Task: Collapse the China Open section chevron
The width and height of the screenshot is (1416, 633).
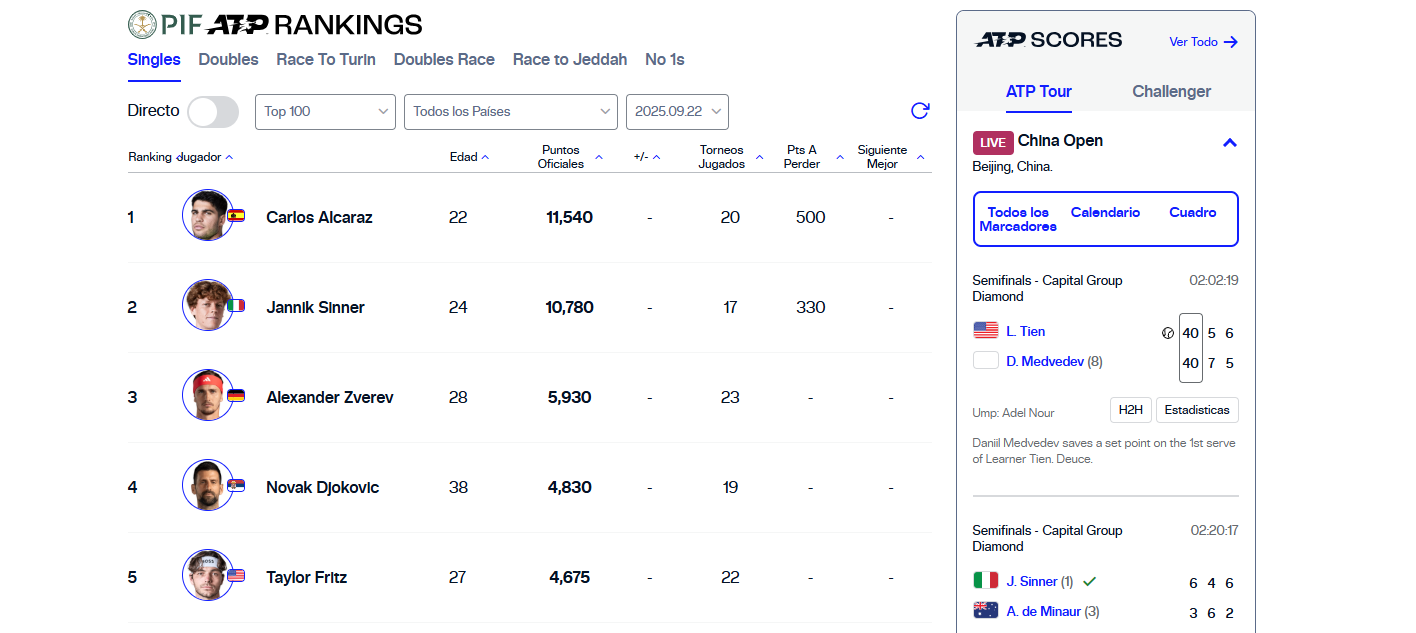Action: click(1230, 143)
